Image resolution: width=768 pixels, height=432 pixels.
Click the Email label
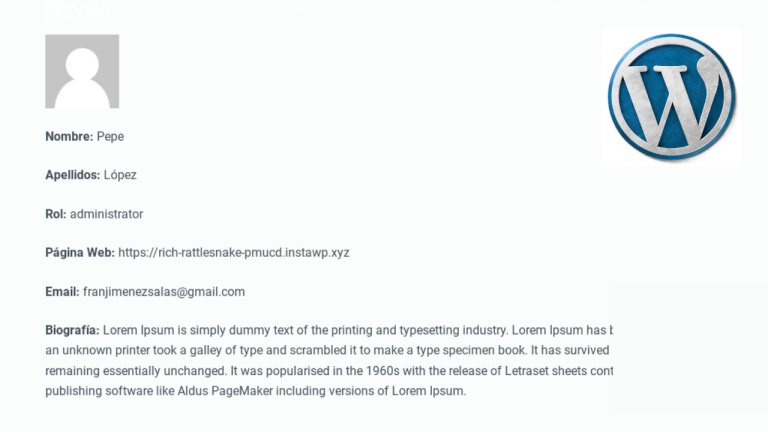coord(62,292)
